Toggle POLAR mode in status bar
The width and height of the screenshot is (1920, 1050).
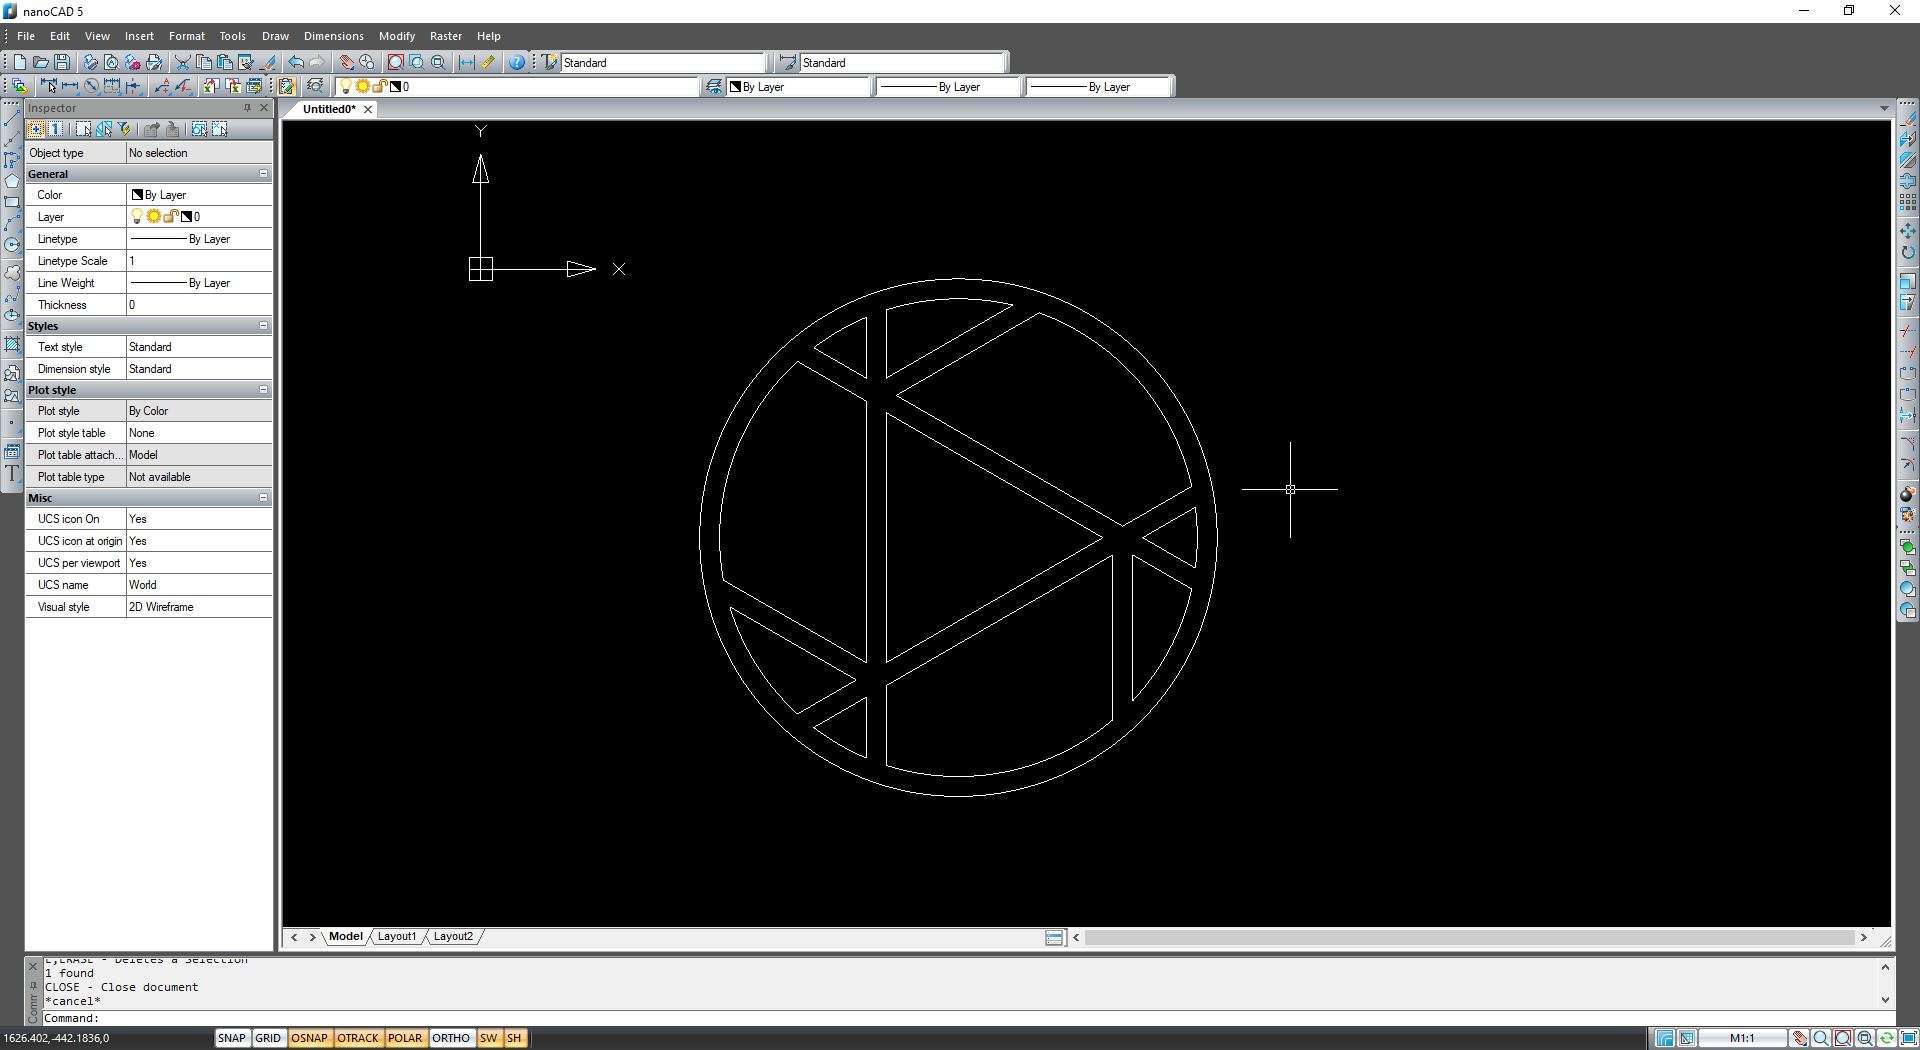[405, 1038]
